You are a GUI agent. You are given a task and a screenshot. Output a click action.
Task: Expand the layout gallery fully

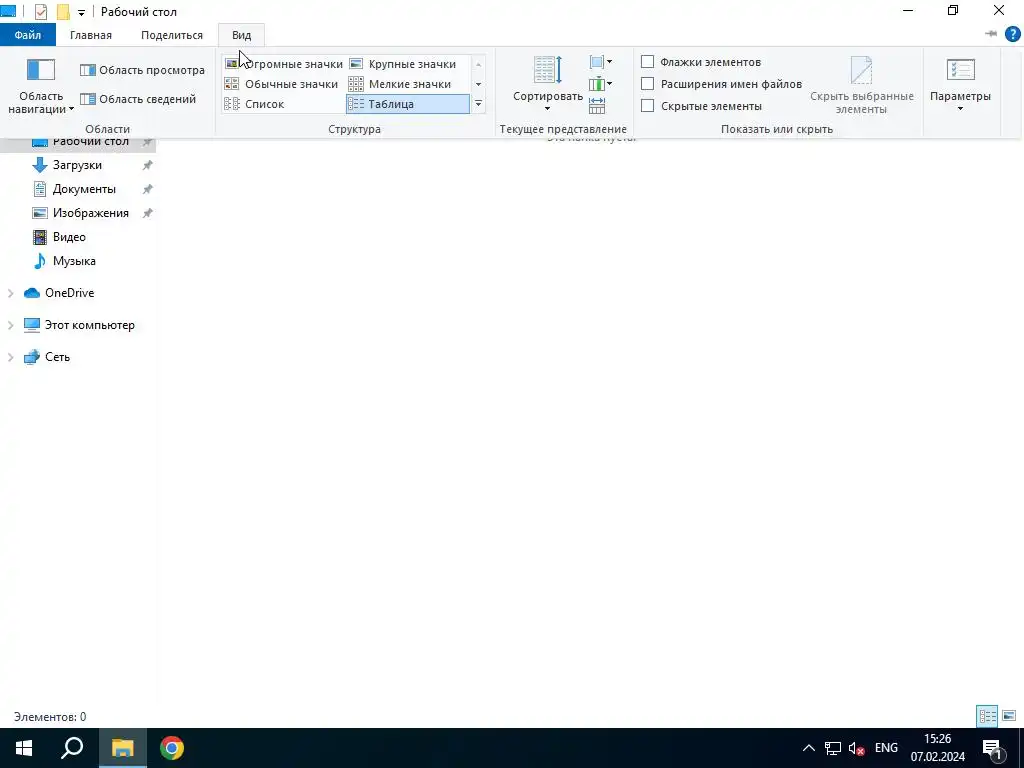[479, 104]
